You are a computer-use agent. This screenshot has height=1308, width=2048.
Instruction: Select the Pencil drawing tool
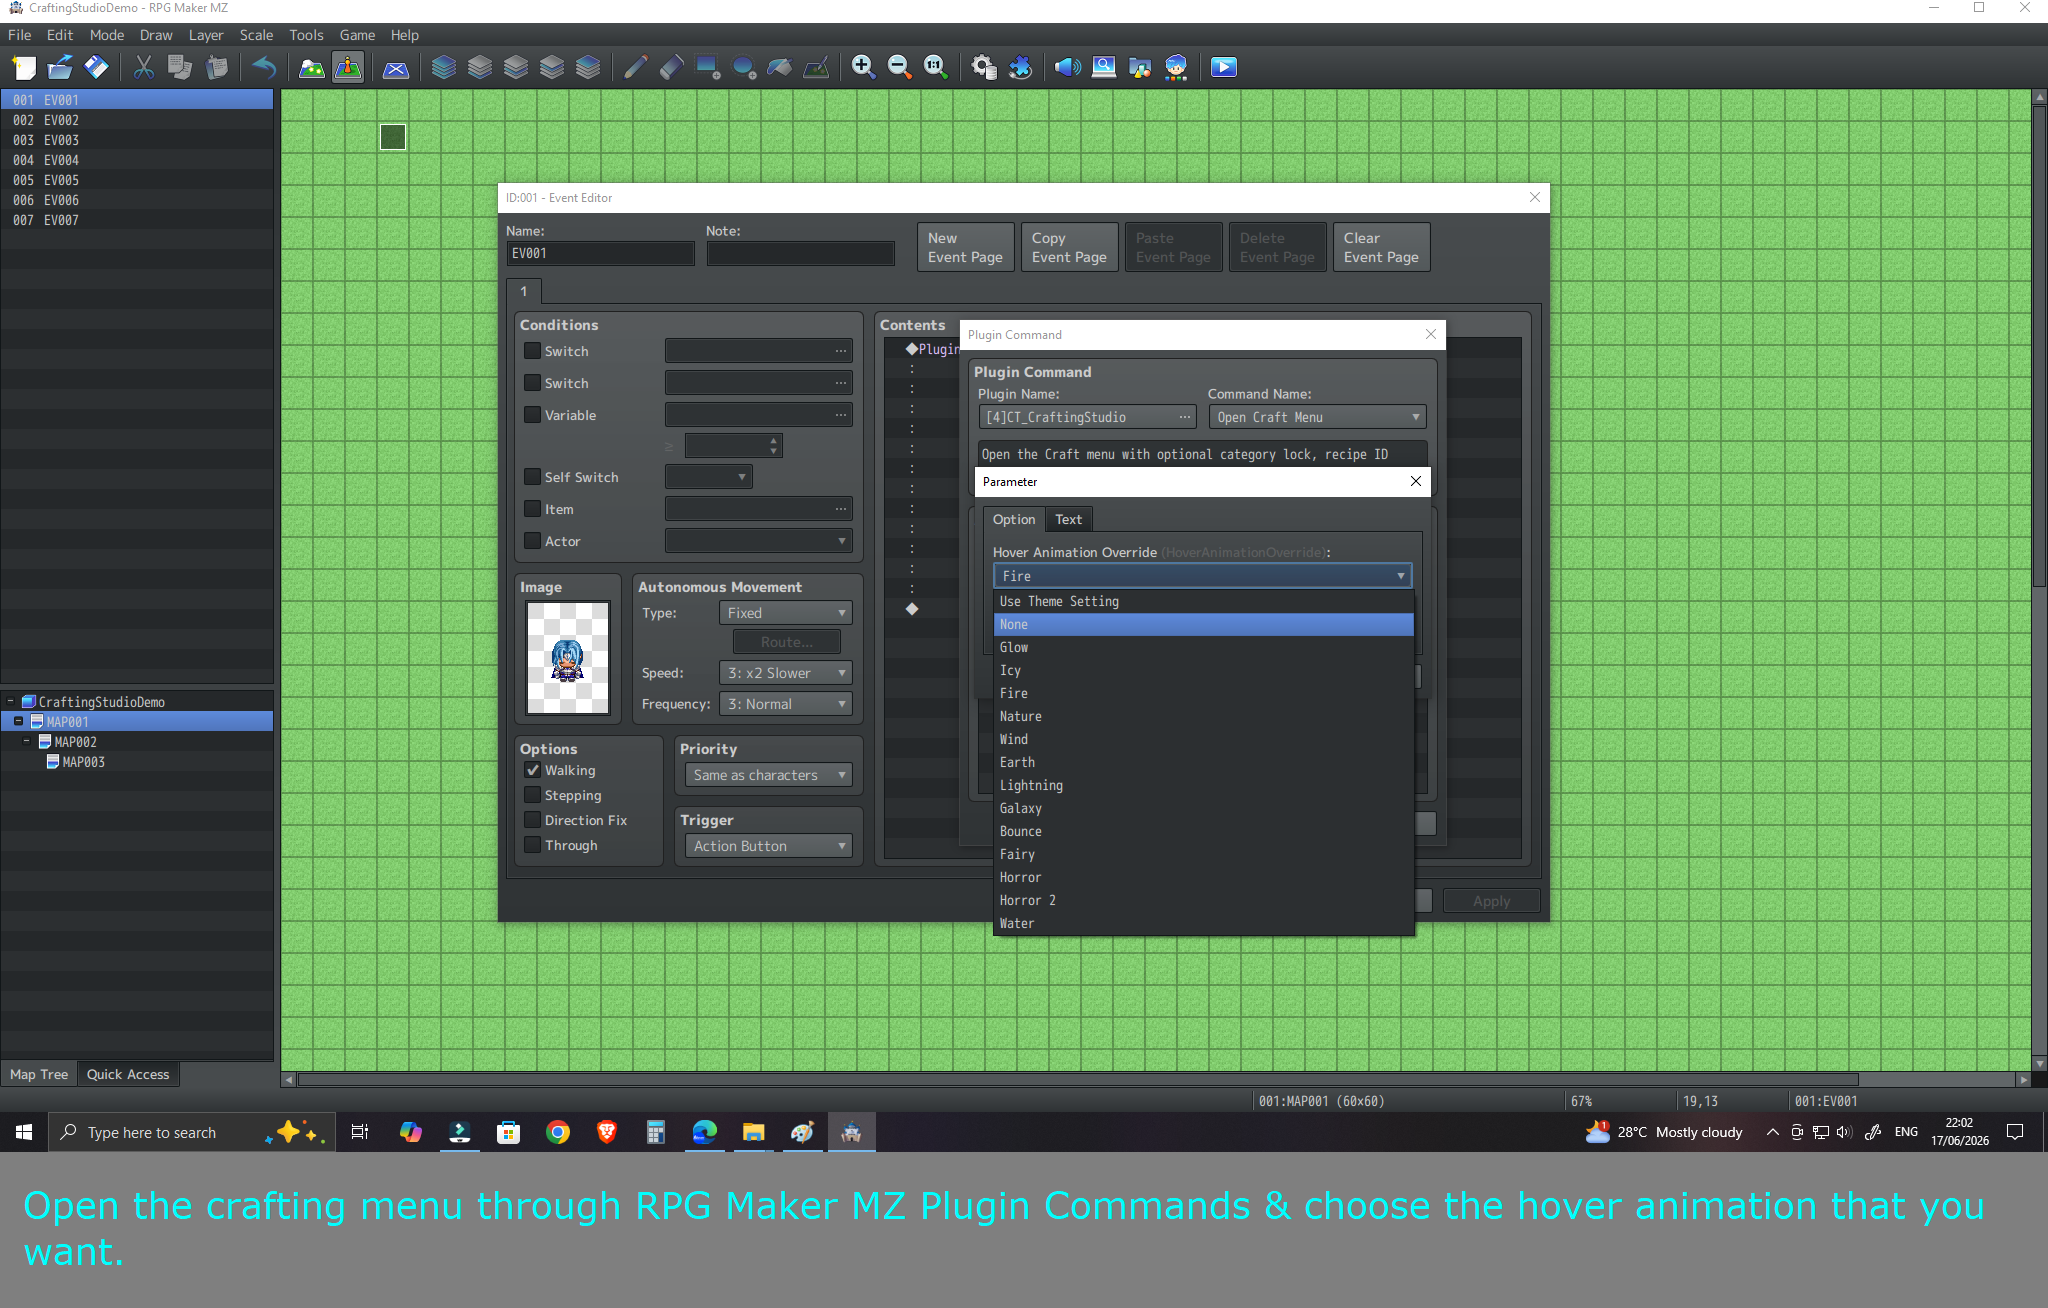(x=635, y=67)
